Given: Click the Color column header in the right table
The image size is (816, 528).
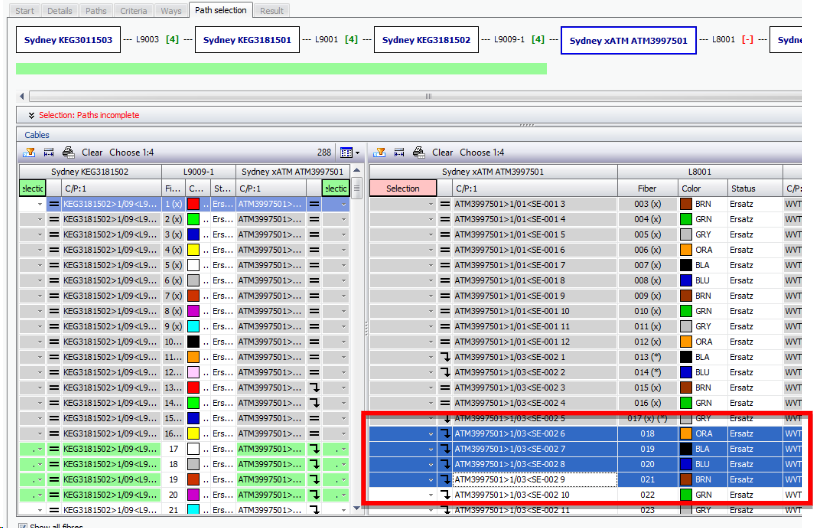Looking at the screenshot, I should [x=702, y=188].
